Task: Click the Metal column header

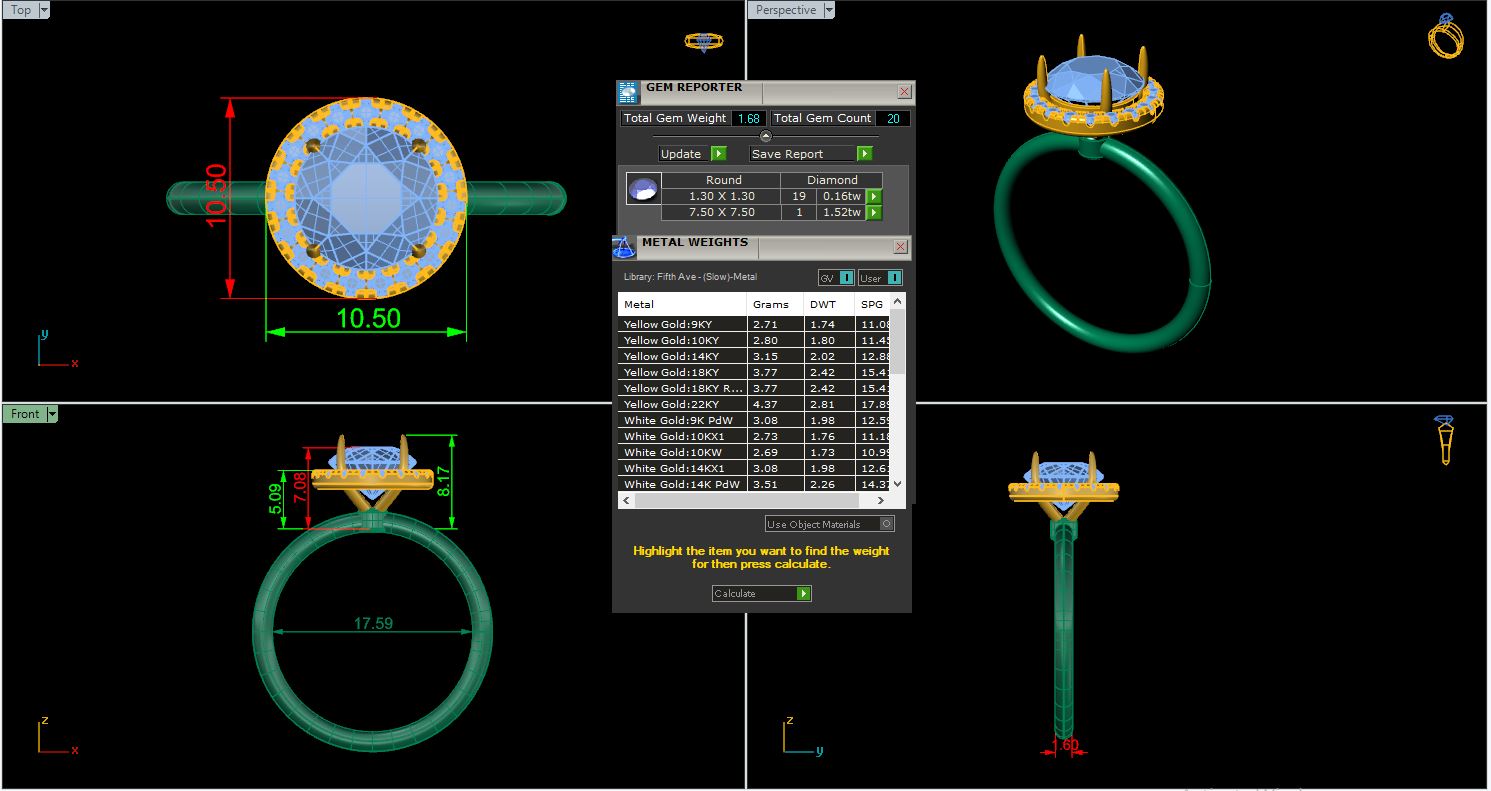Action: click(682, 304)
